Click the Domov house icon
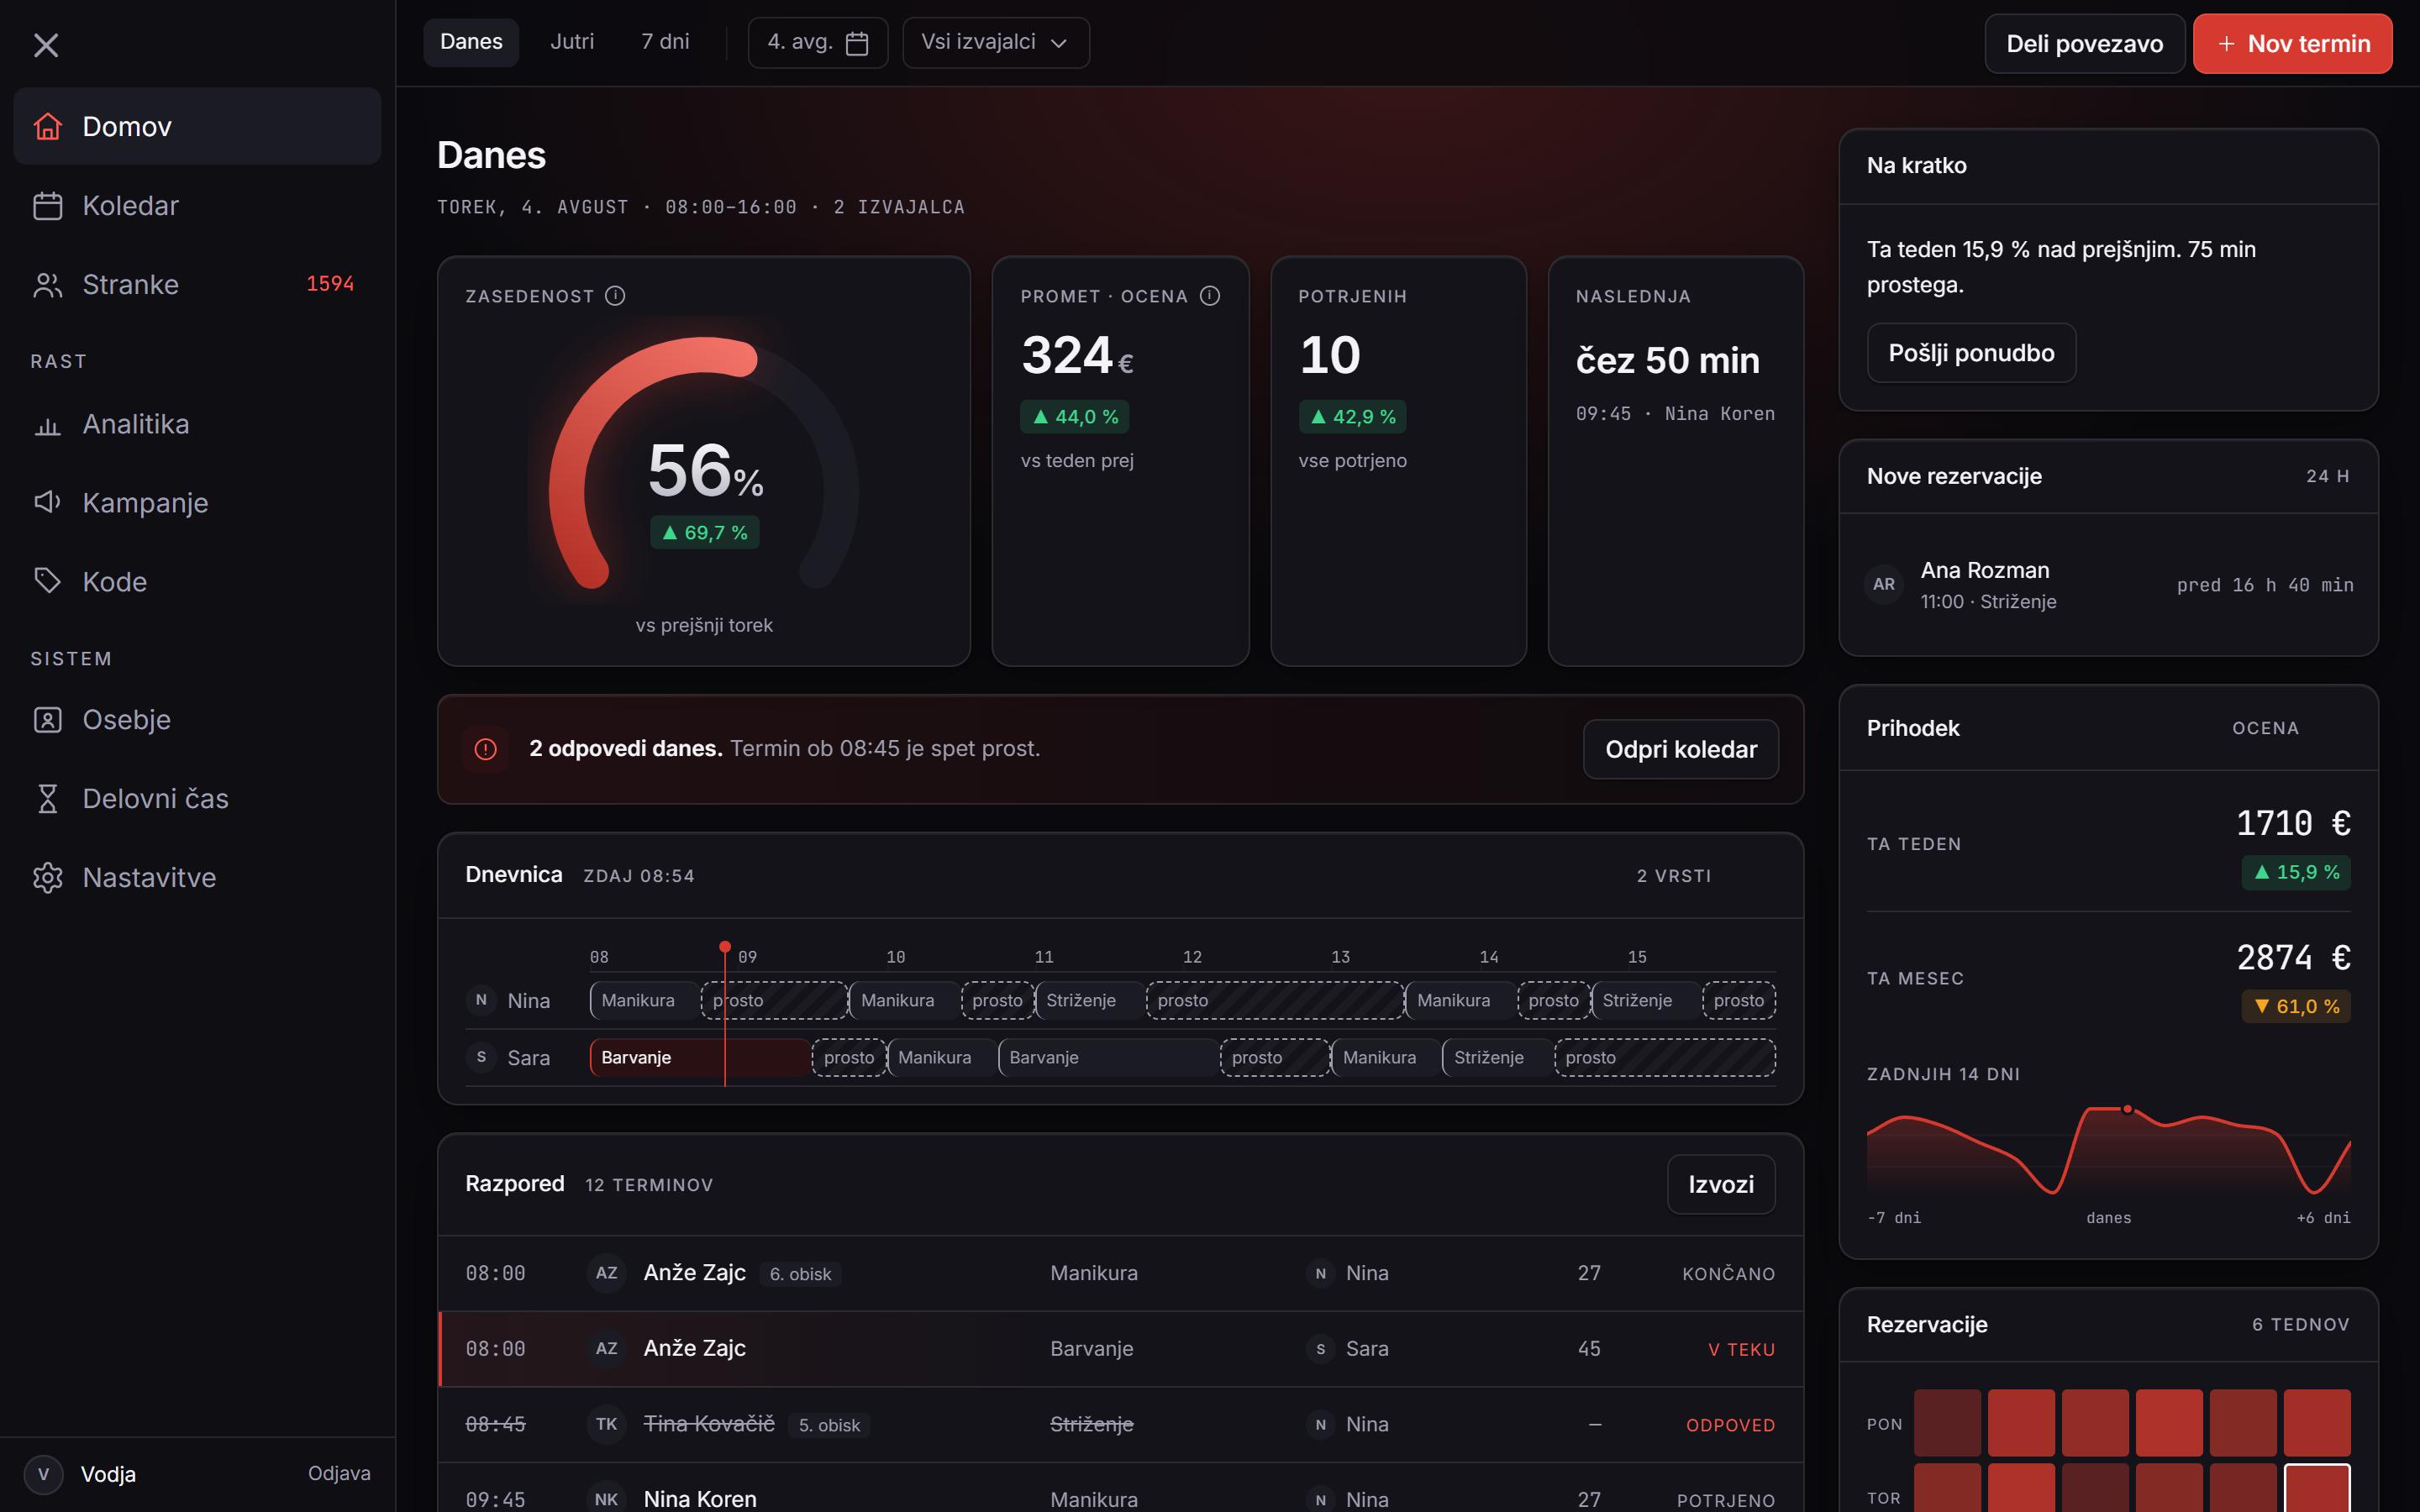This screenshot has width=2420, height=1512. 47,126
